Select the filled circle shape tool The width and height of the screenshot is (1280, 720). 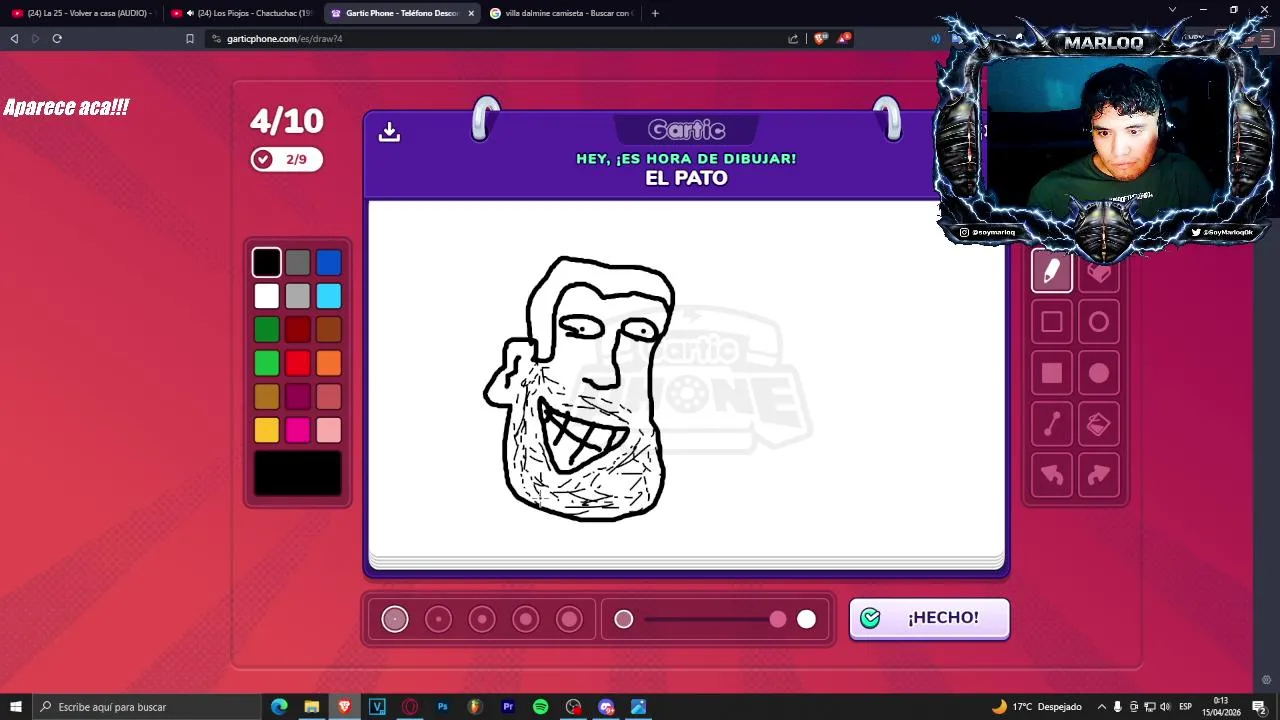click(1099, 373)
